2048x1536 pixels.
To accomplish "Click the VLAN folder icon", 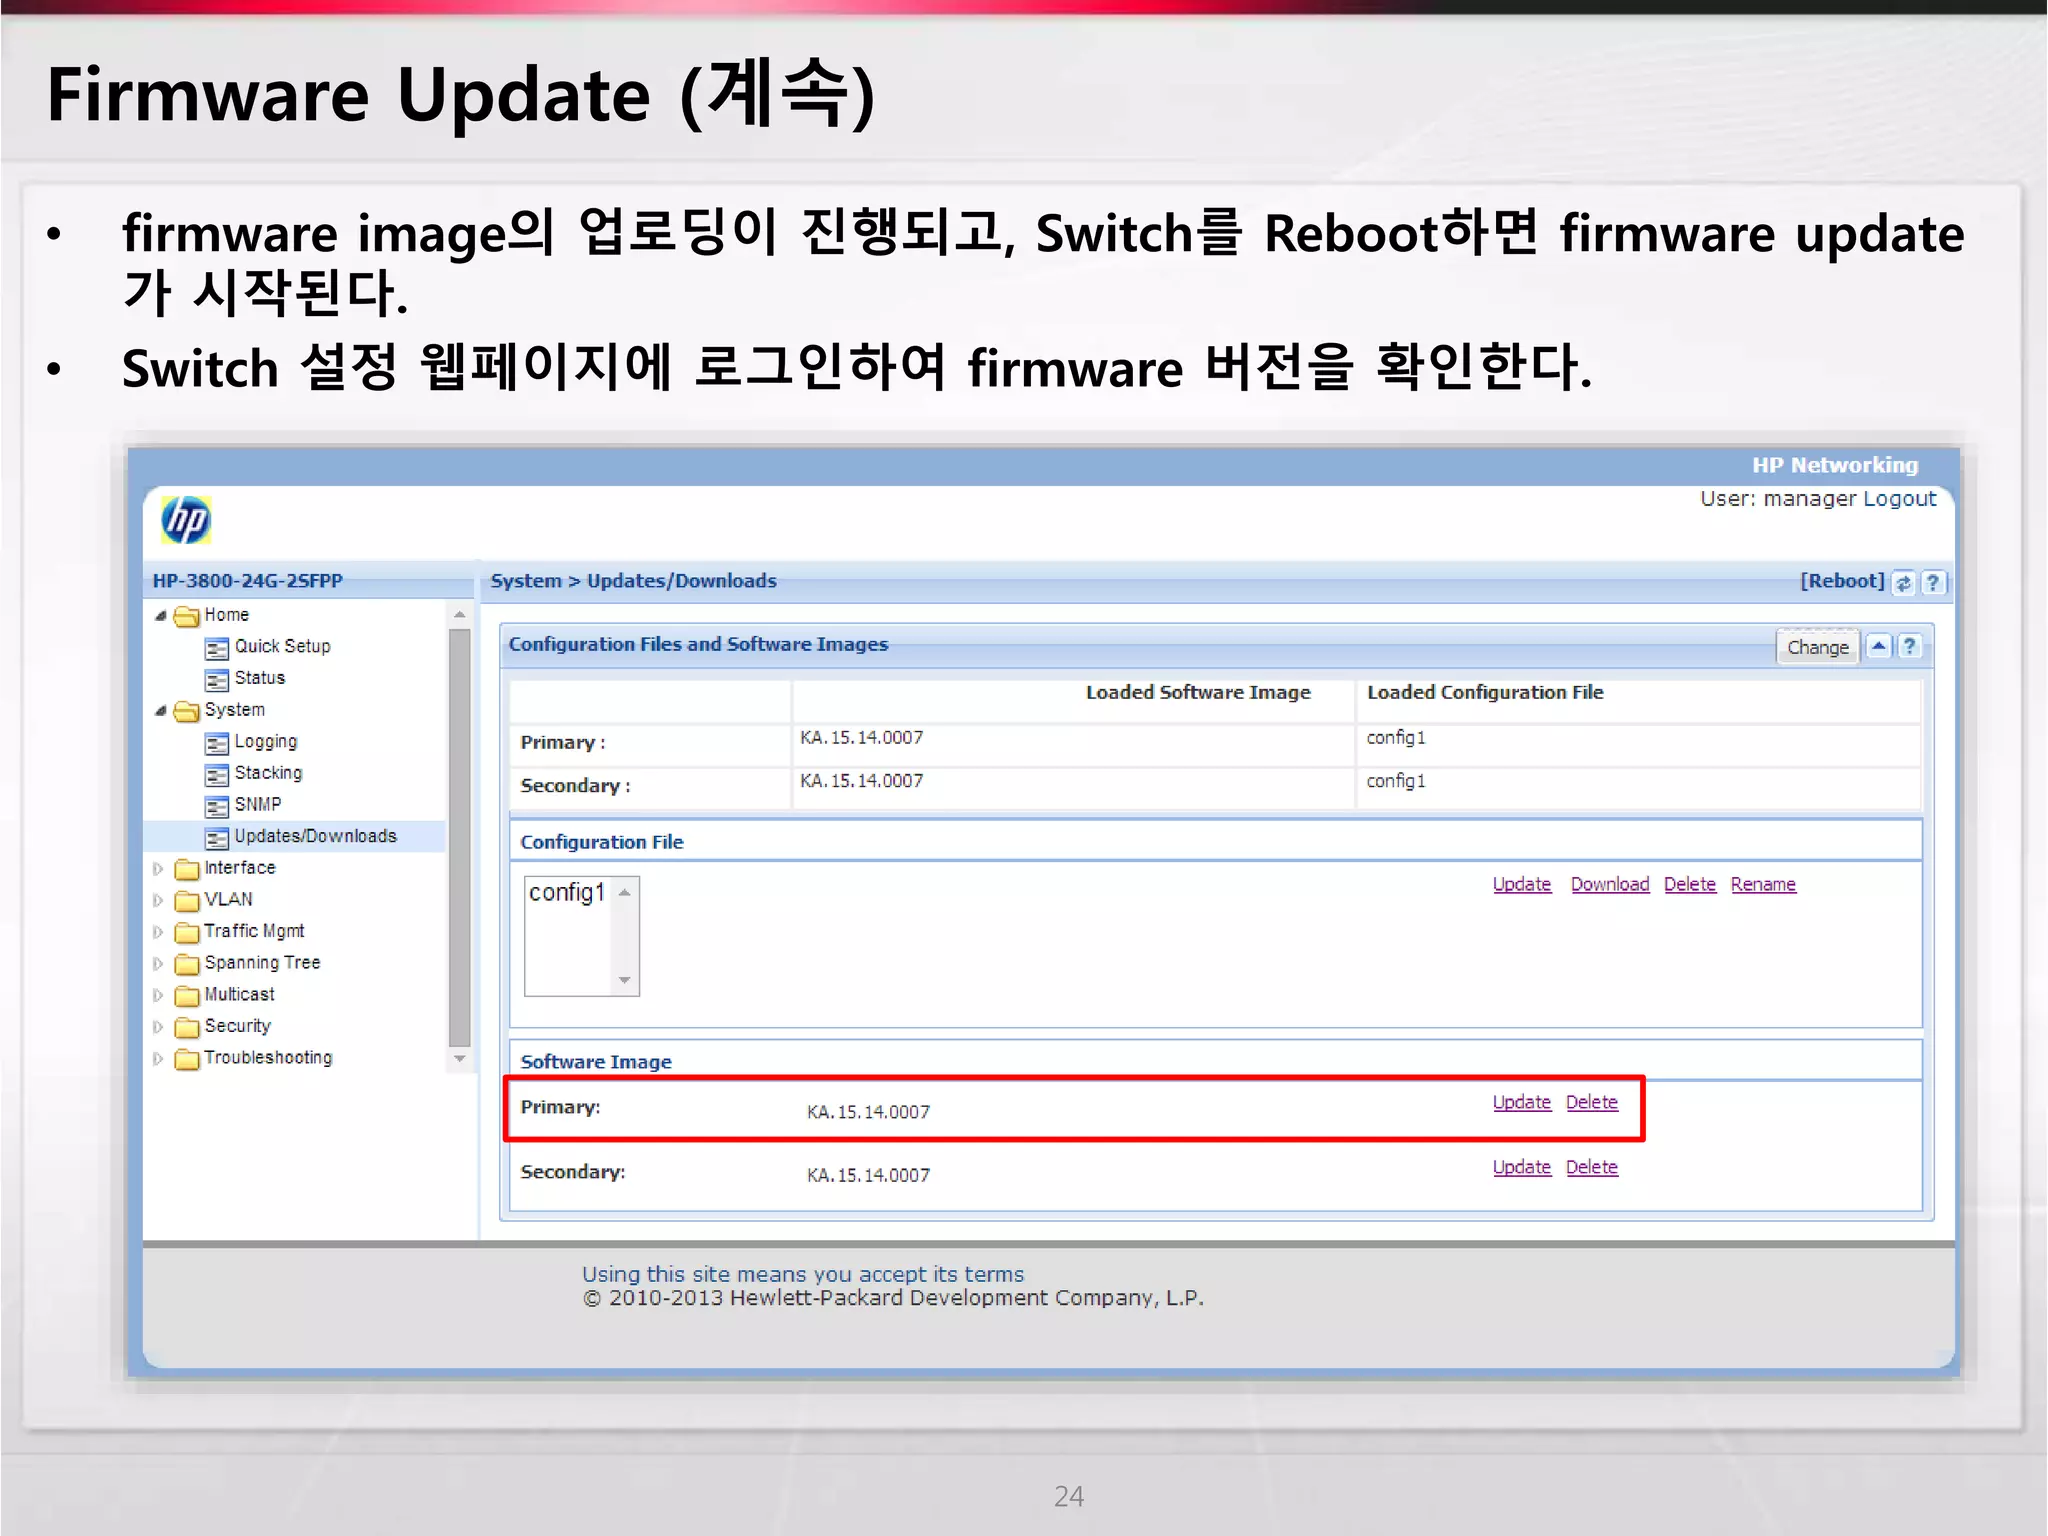I will [187, 901].
